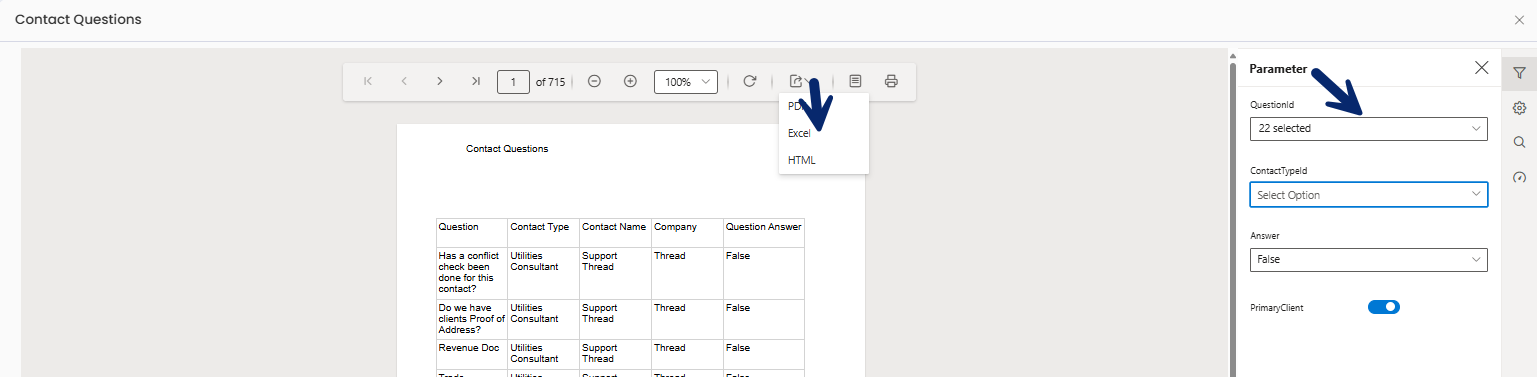Open the QuestionId dropdown
1537x377 pixels.
(1368, 129)
